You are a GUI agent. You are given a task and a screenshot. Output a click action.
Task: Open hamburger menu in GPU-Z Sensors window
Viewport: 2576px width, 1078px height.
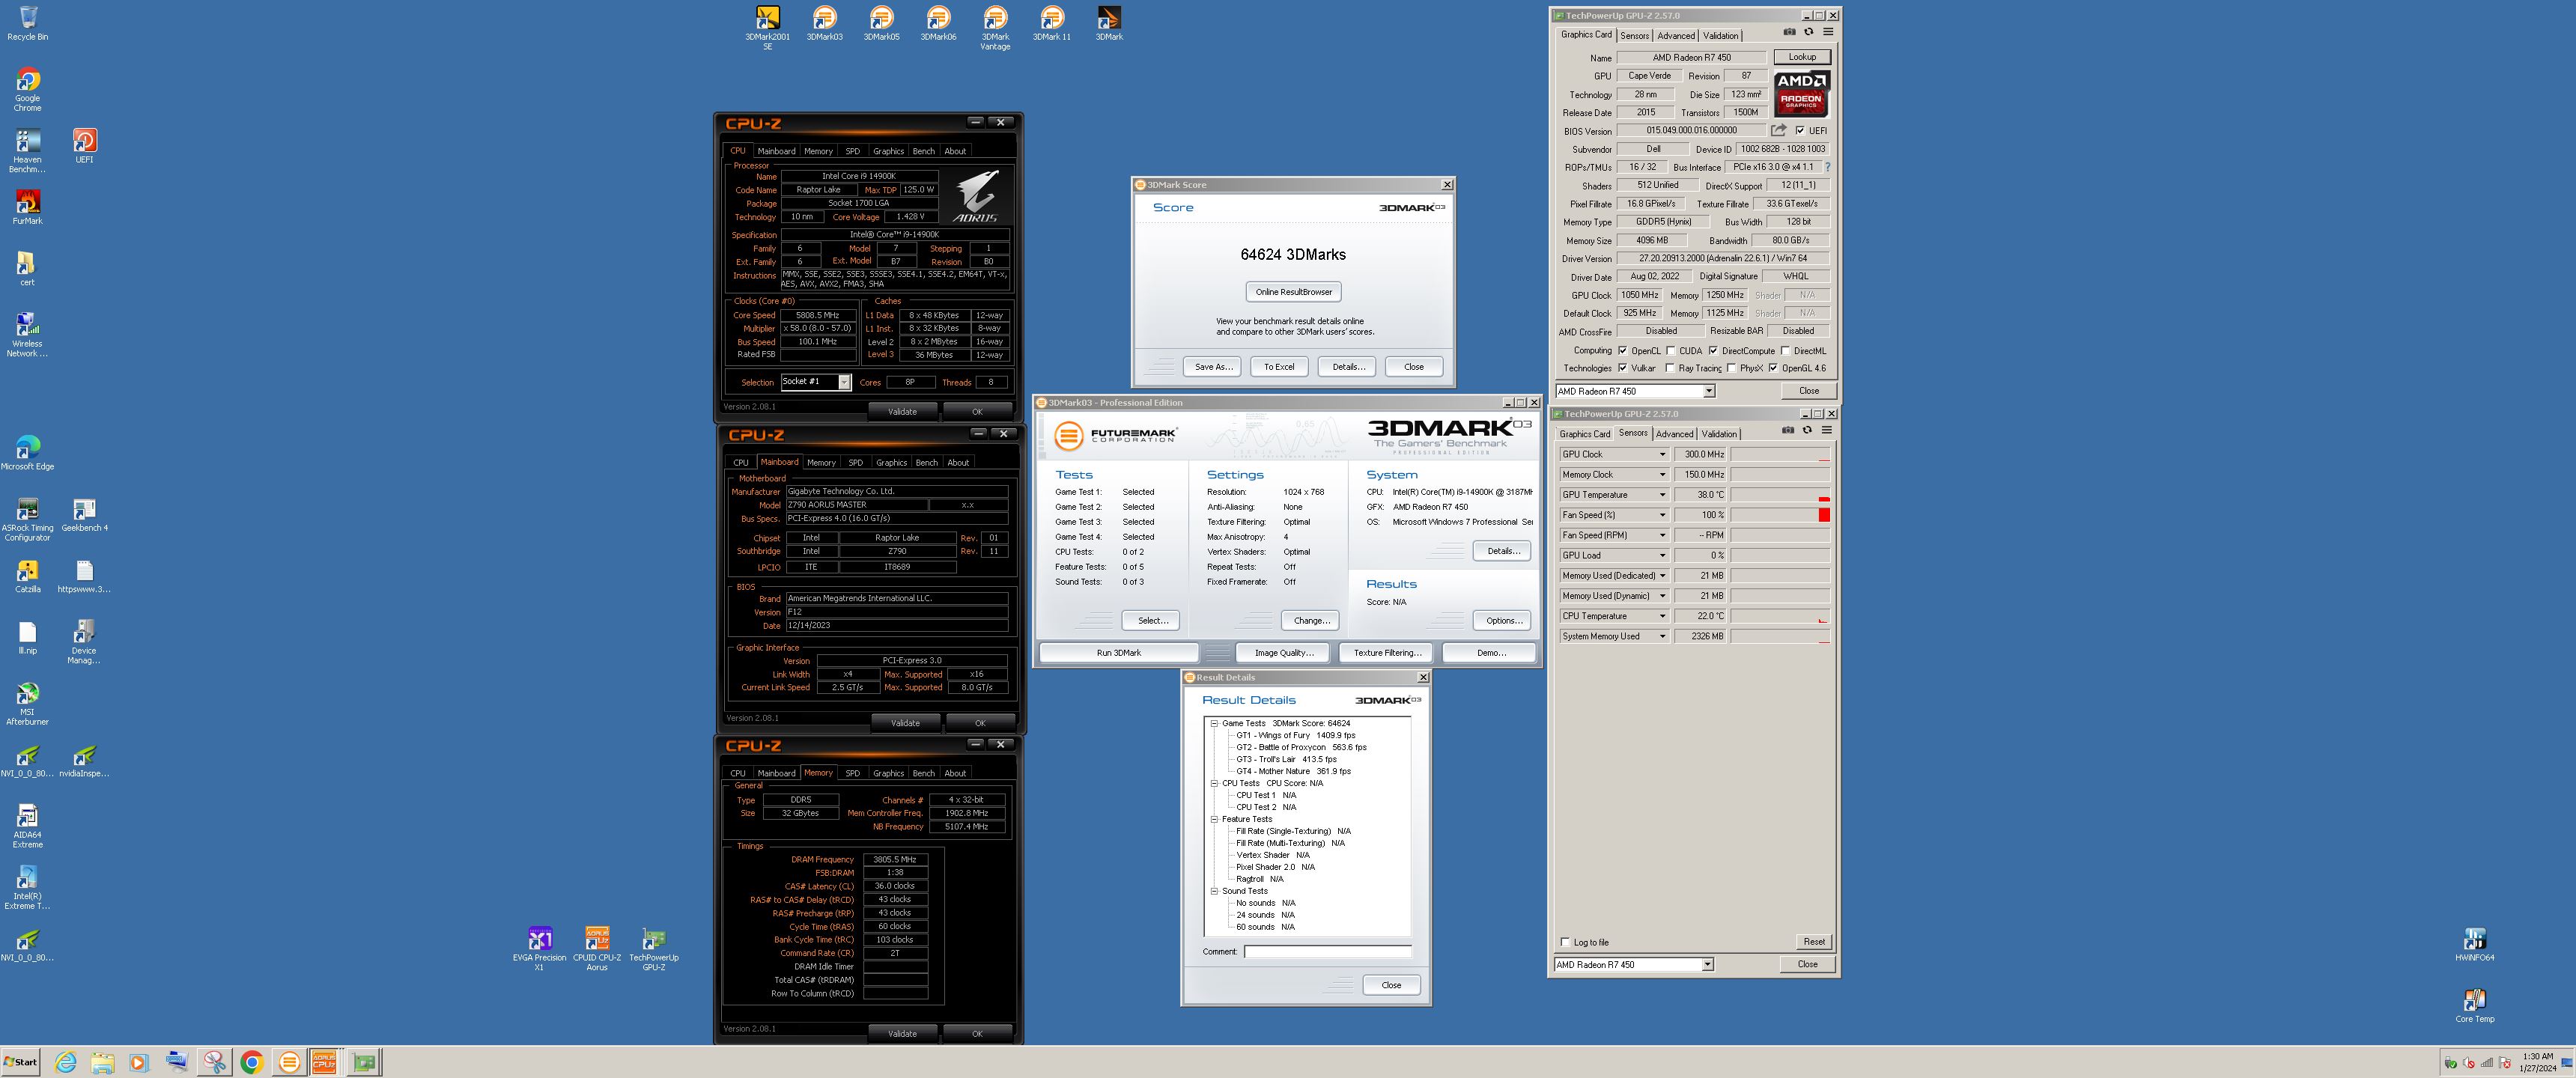(1827, 430)
